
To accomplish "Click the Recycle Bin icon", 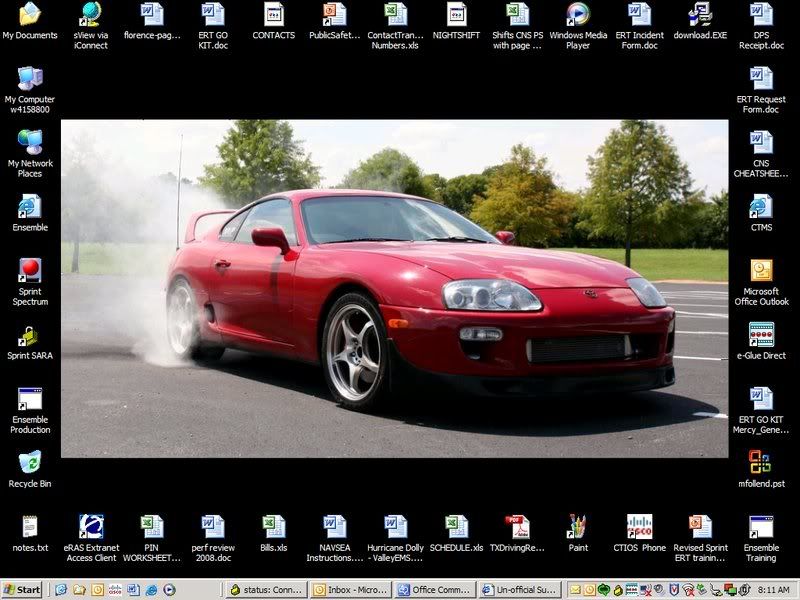I will tap(30, 464).
